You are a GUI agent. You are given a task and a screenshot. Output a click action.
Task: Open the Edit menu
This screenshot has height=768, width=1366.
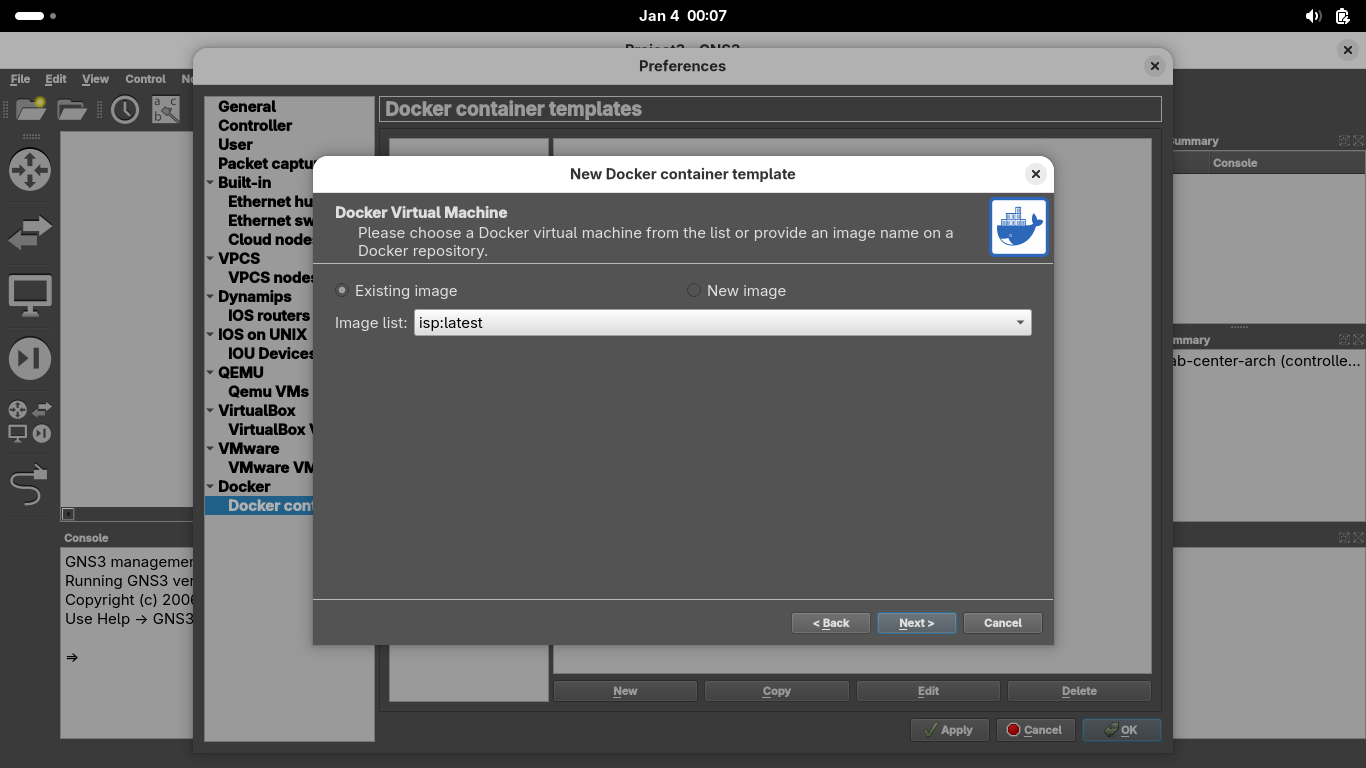point(56,79)
